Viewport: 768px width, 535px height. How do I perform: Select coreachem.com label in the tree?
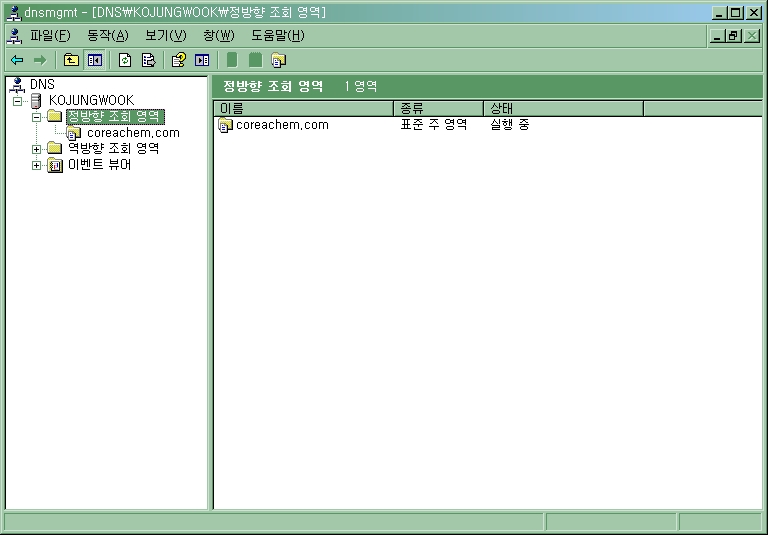(x=133, y=133)
